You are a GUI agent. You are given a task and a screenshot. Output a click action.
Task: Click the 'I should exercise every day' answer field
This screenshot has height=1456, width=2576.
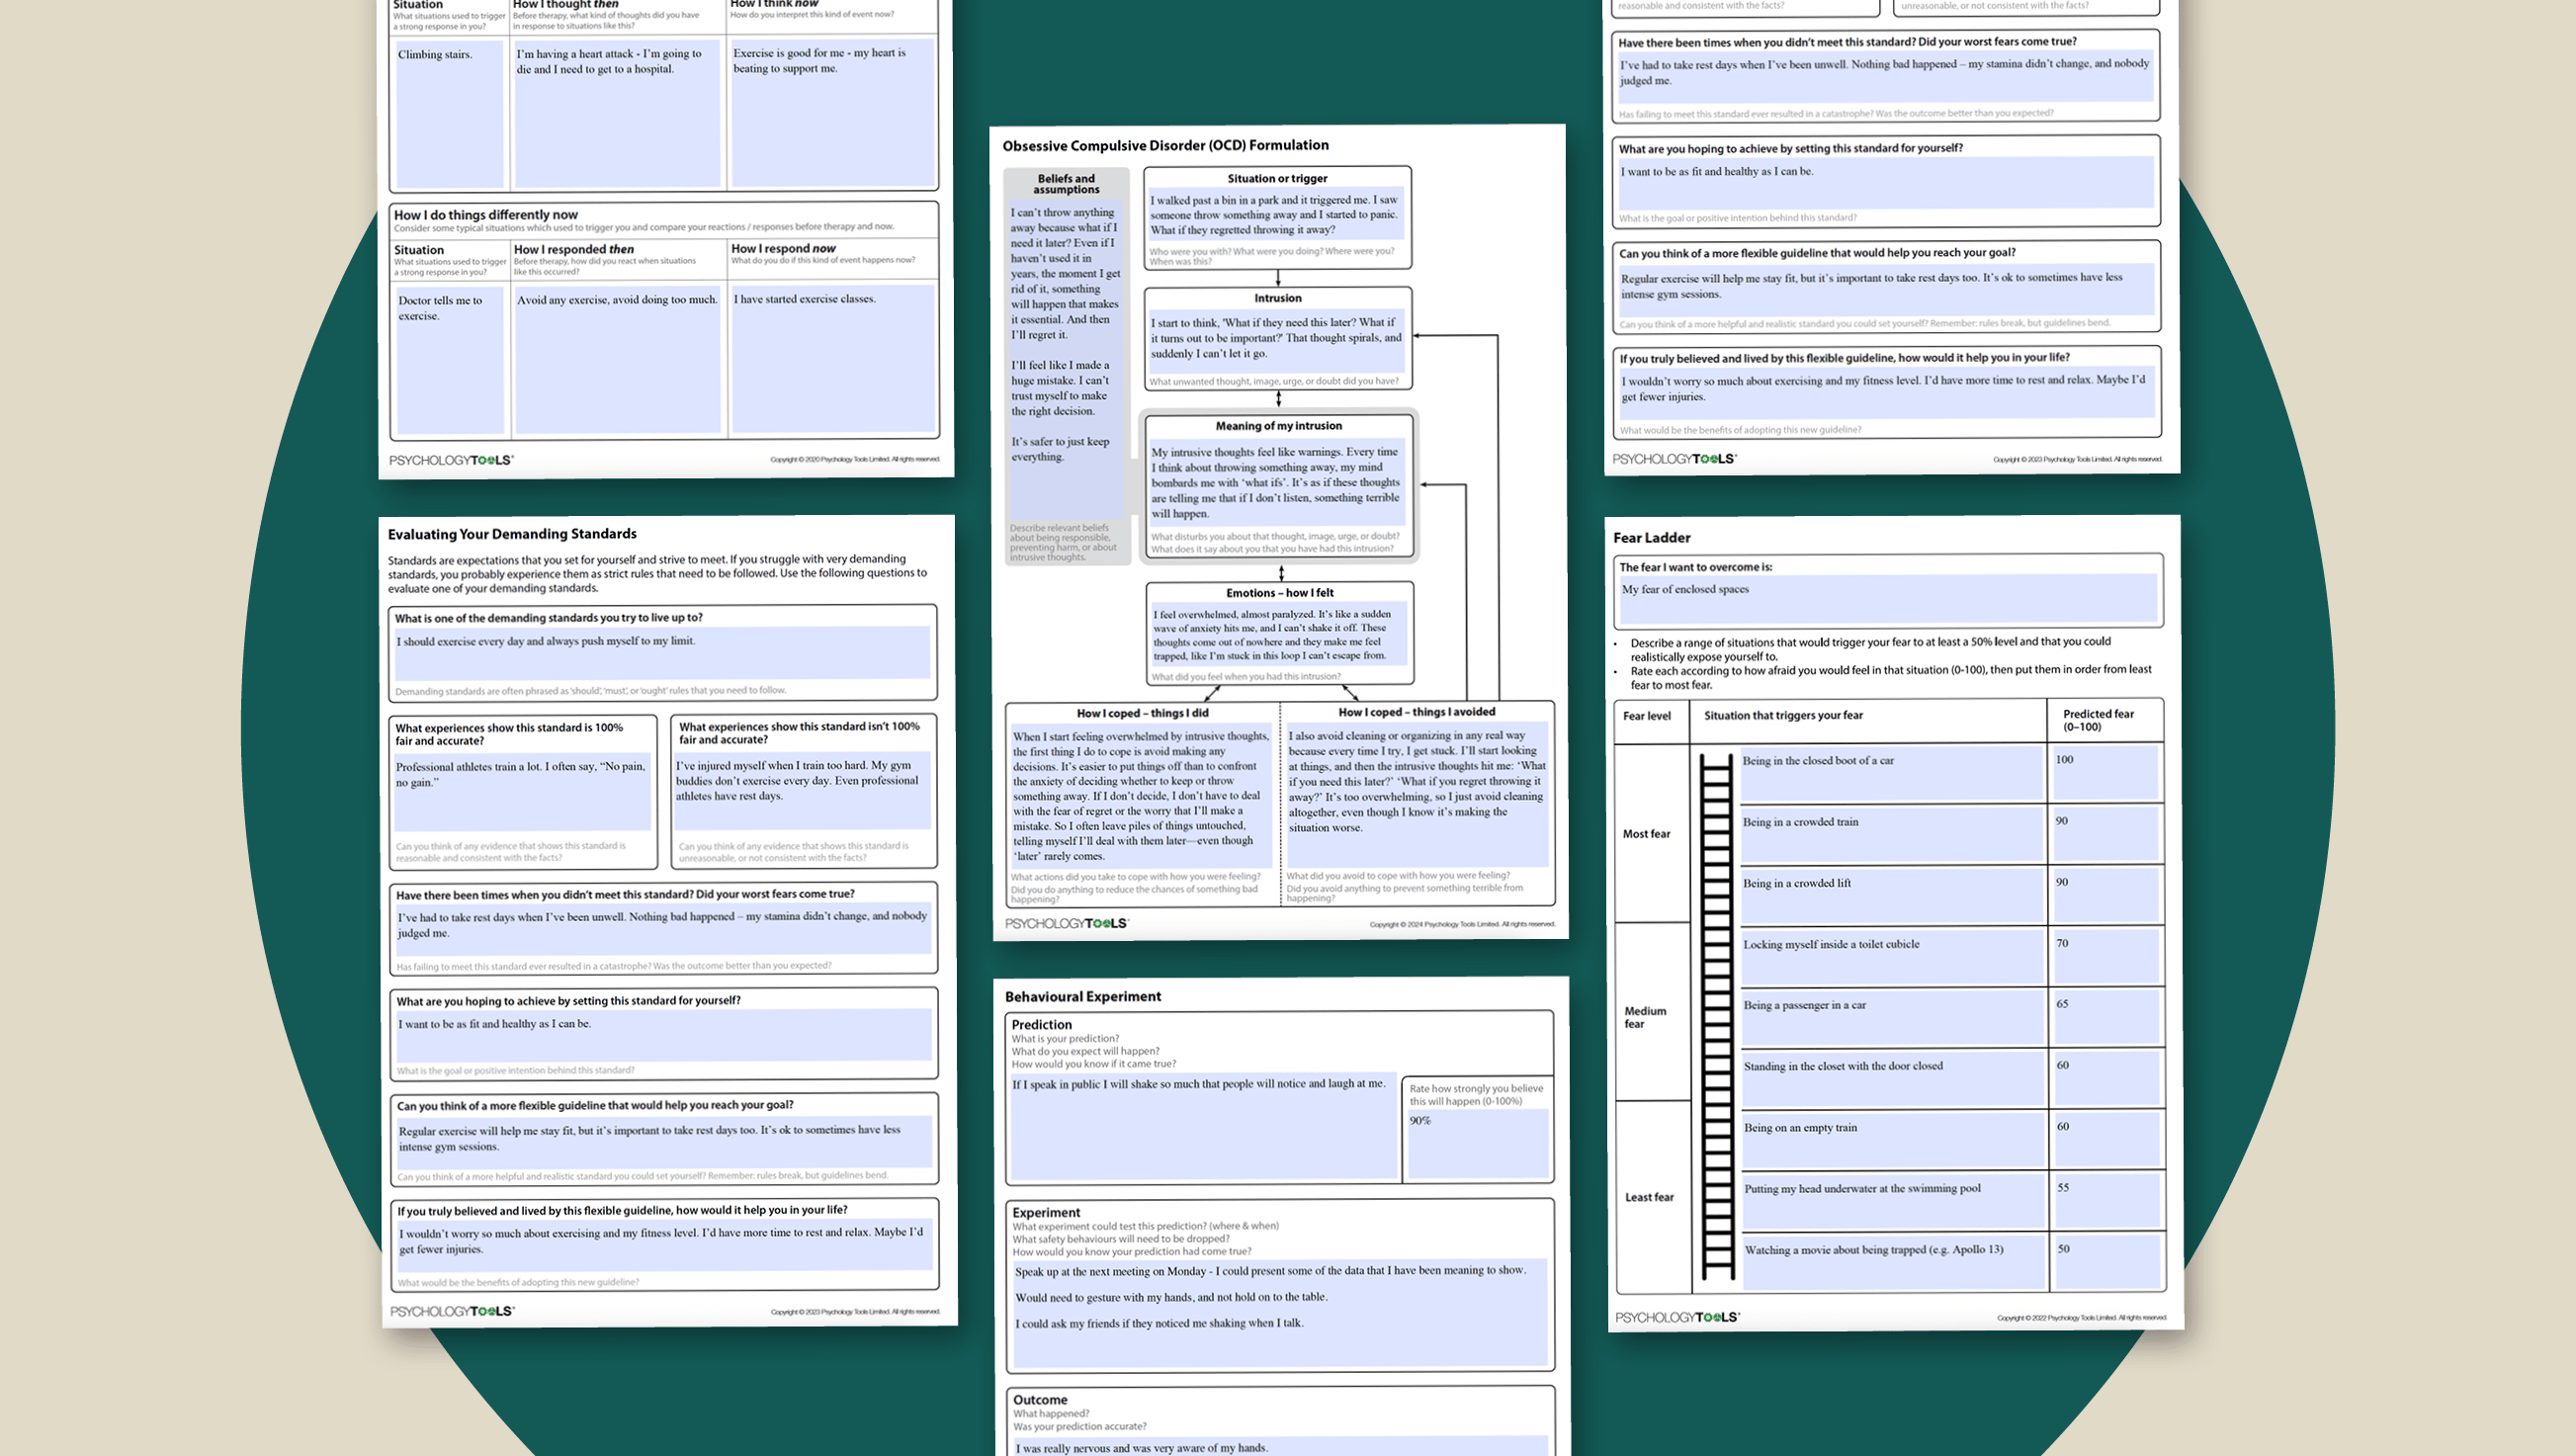tap(661, 652)
